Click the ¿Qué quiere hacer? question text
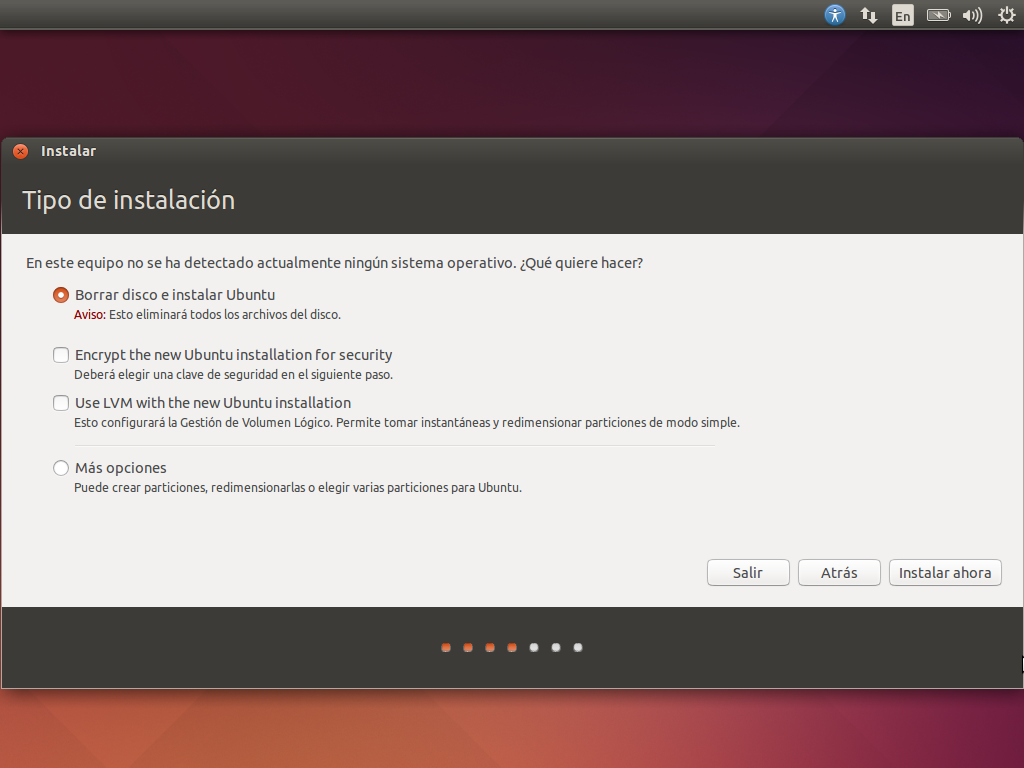The height and width of the screenshot is (768, 1024). [581, 263]
